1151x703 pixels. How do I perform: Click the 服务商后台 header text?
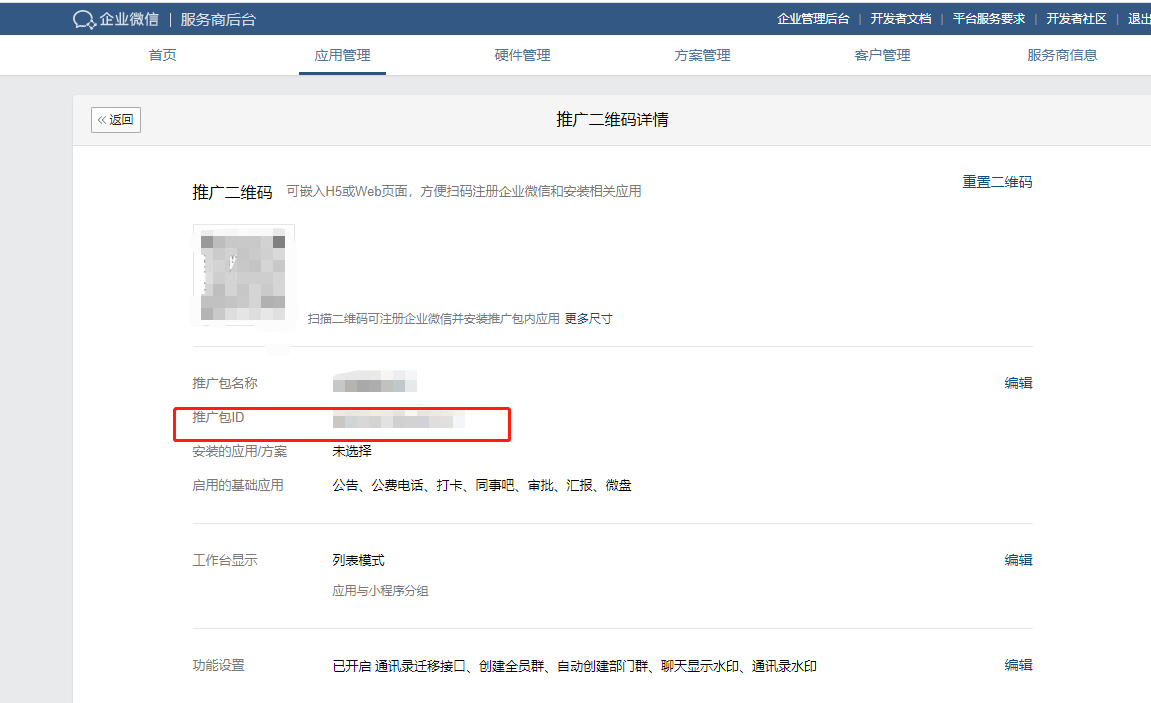[x=218, y=20]
